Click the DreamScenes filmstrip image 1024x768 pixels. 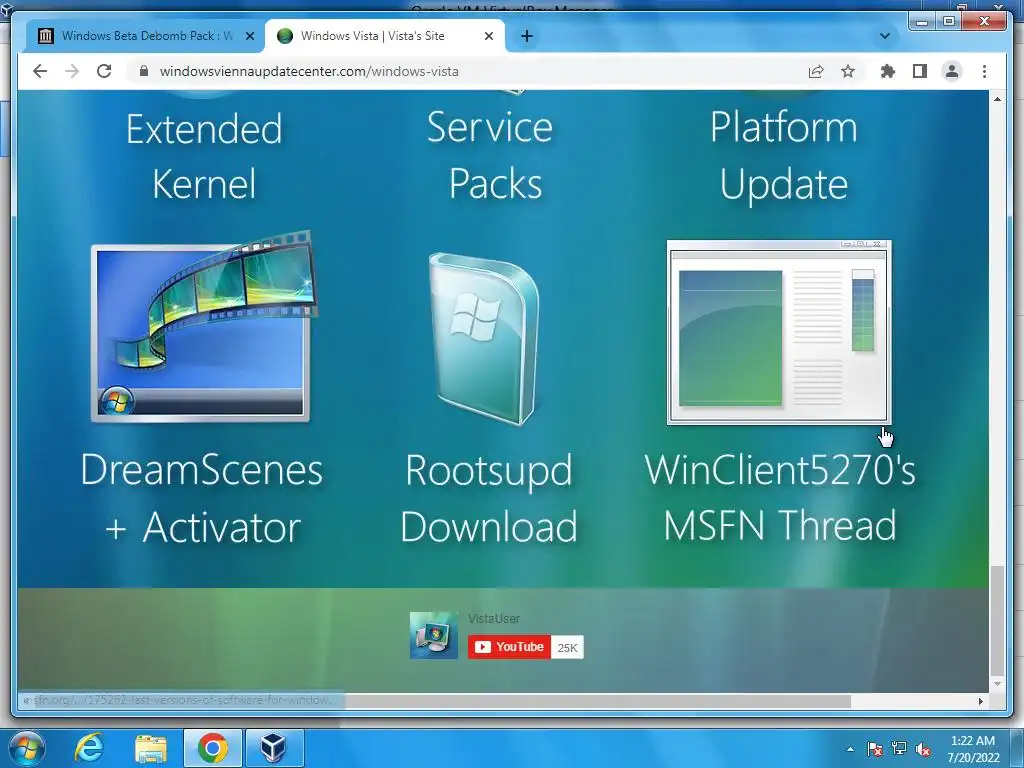pos(203,327)
